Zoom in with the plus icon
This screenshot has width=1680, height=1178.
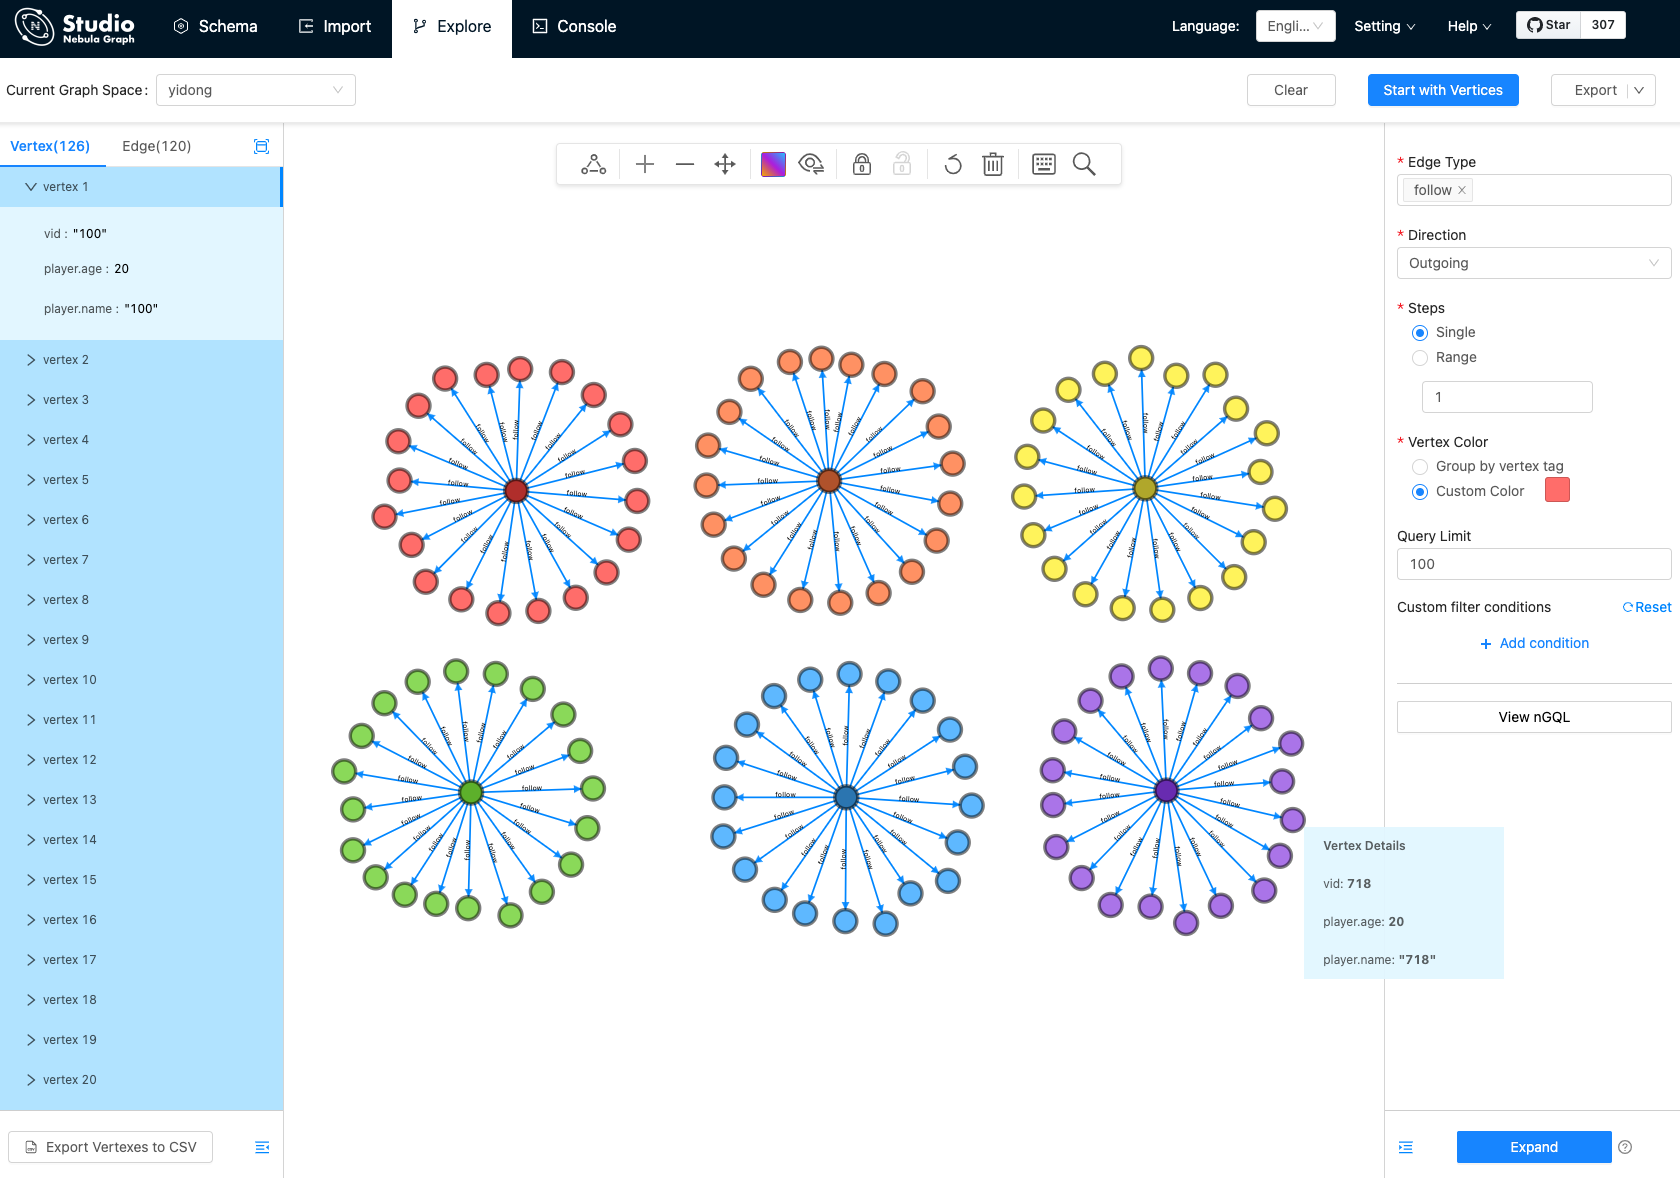click(x=645, y=164)
